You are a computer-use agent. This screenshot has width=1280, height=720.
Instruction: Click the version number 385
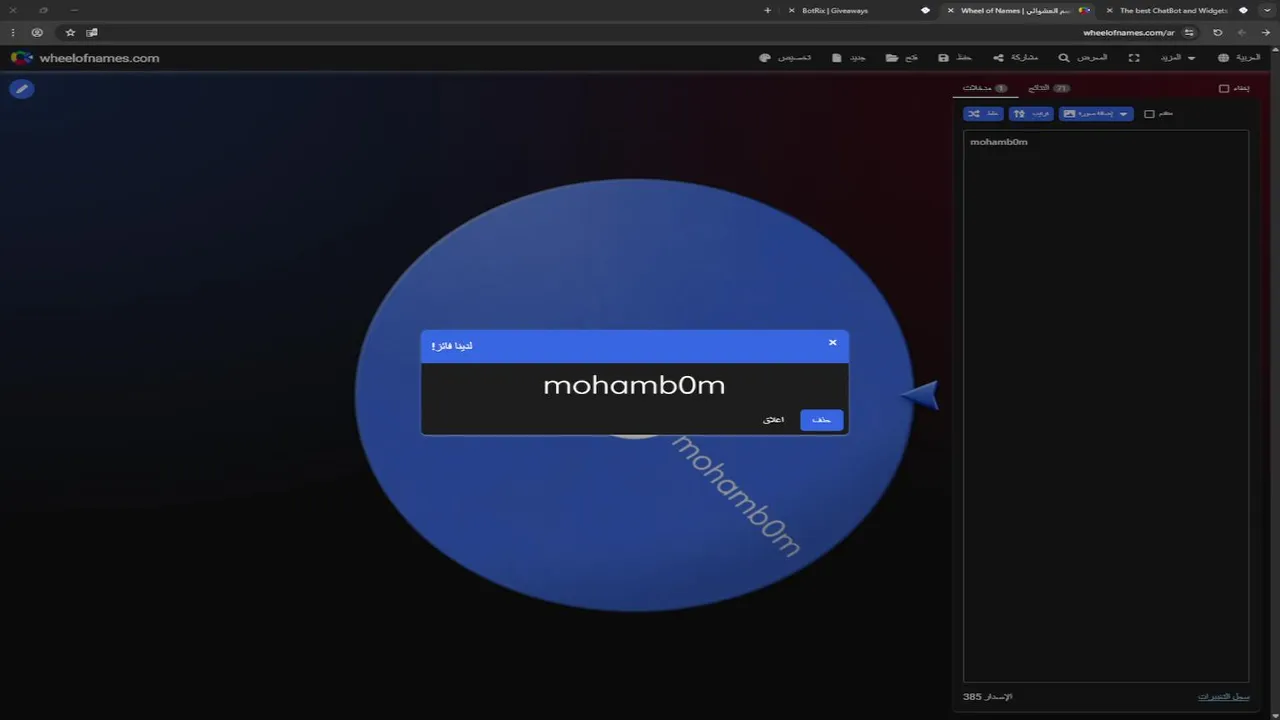tap(972, 696)
